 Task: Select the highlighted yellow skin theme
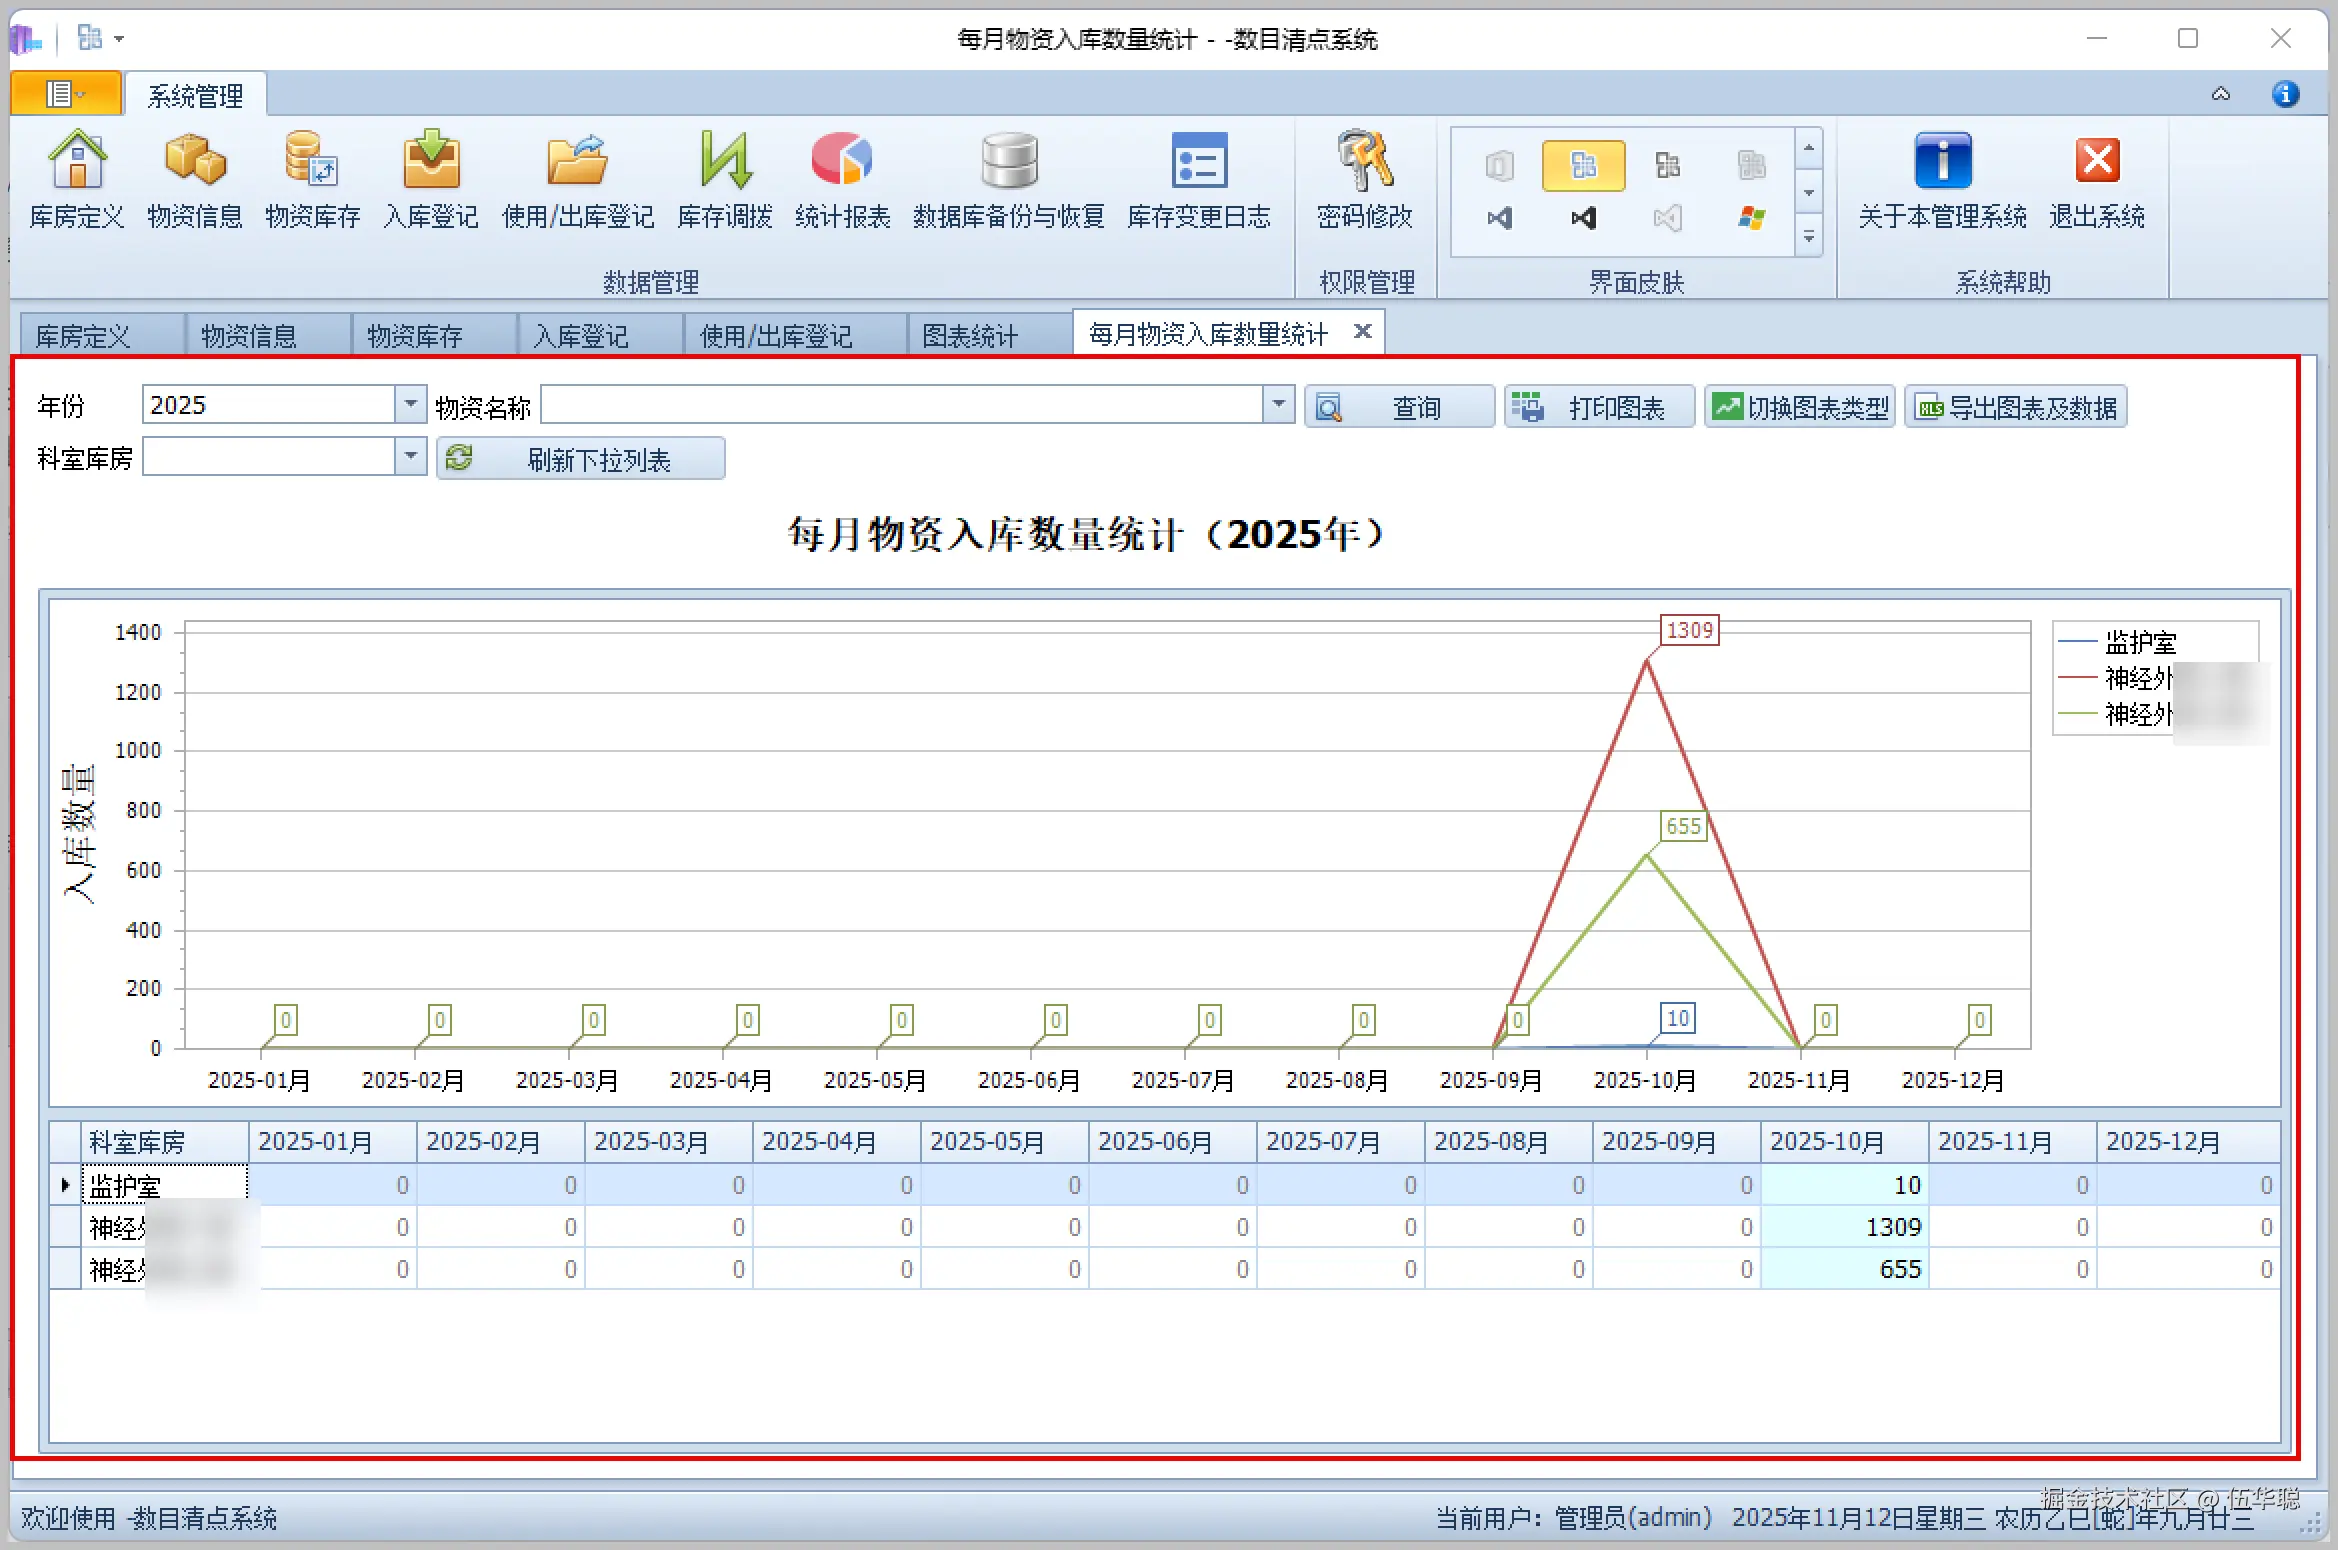1584,165
